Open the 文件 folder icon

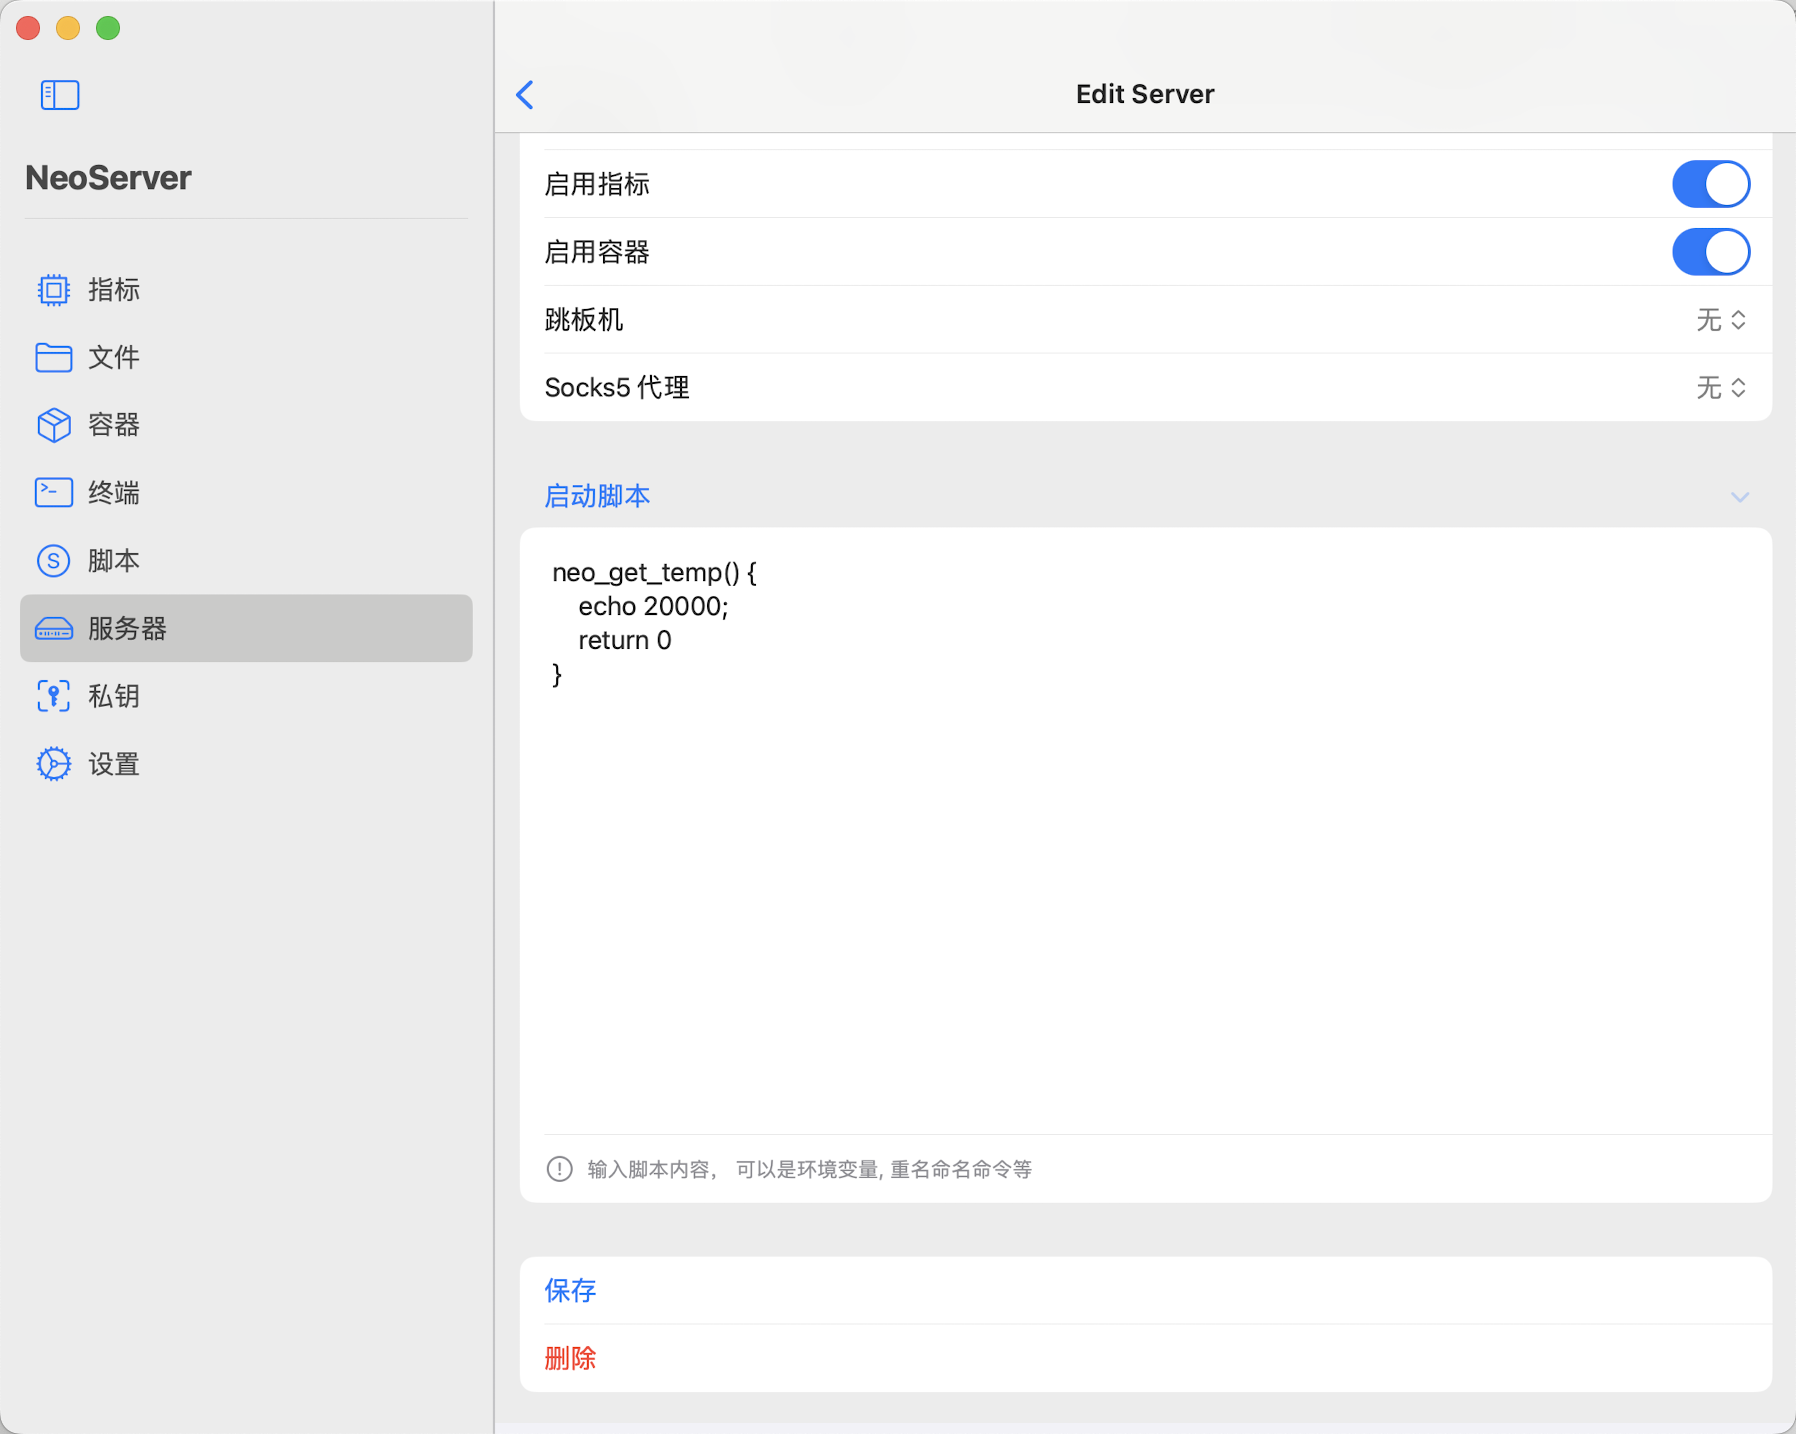click(x=54, y=357)
